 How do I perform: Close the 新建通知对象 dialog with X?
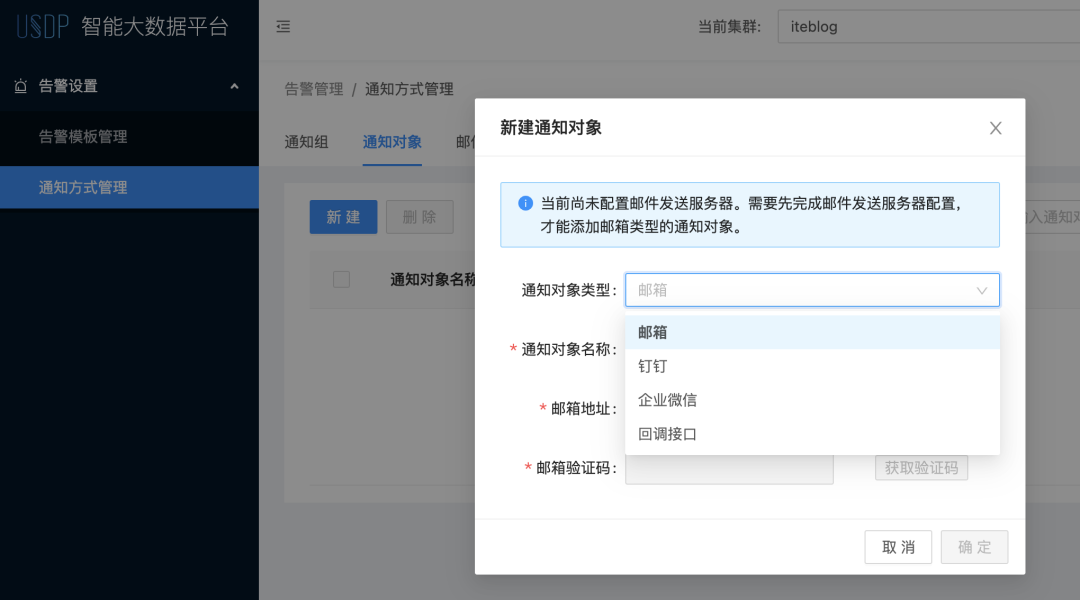(x=995, y=128)
